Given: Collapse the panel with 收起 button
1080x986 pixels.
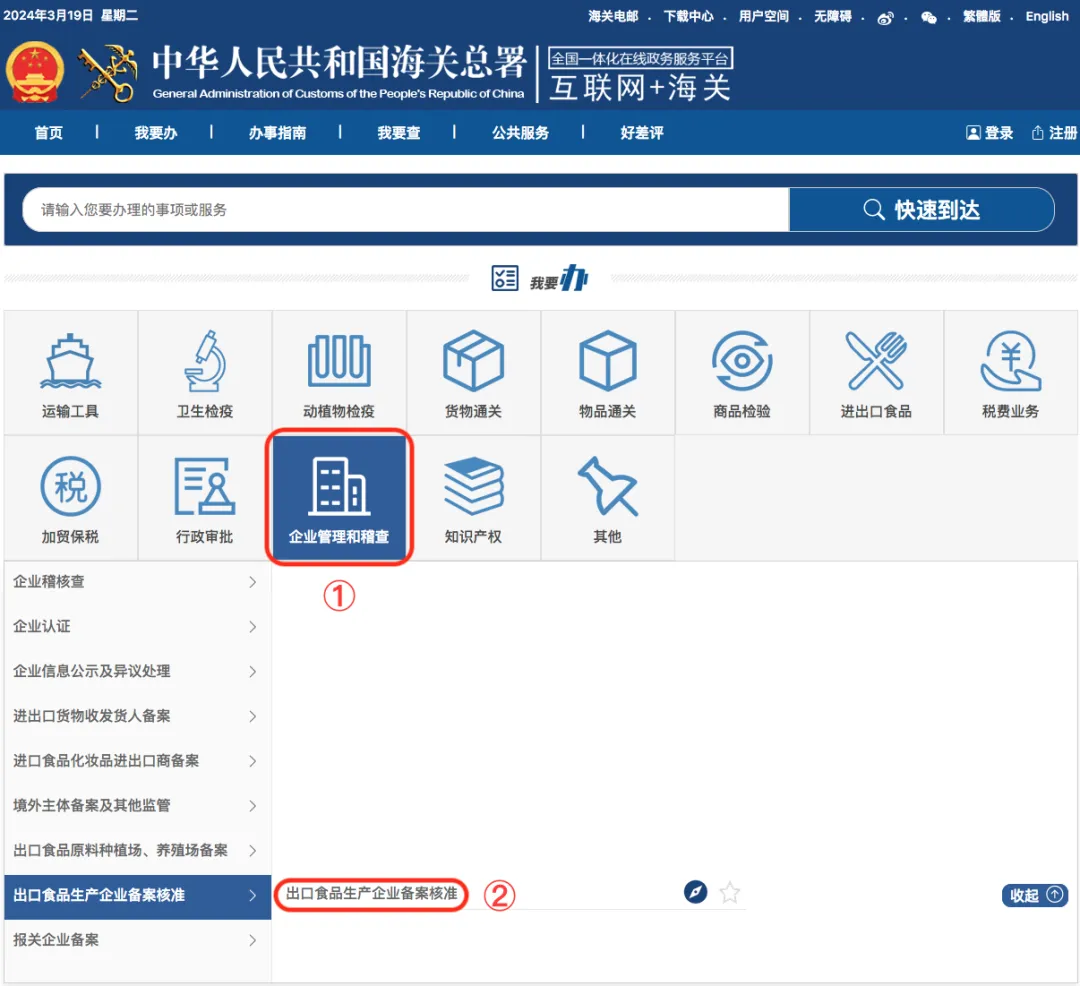Looking at the screenshot, I should (x=1035, y=894).
